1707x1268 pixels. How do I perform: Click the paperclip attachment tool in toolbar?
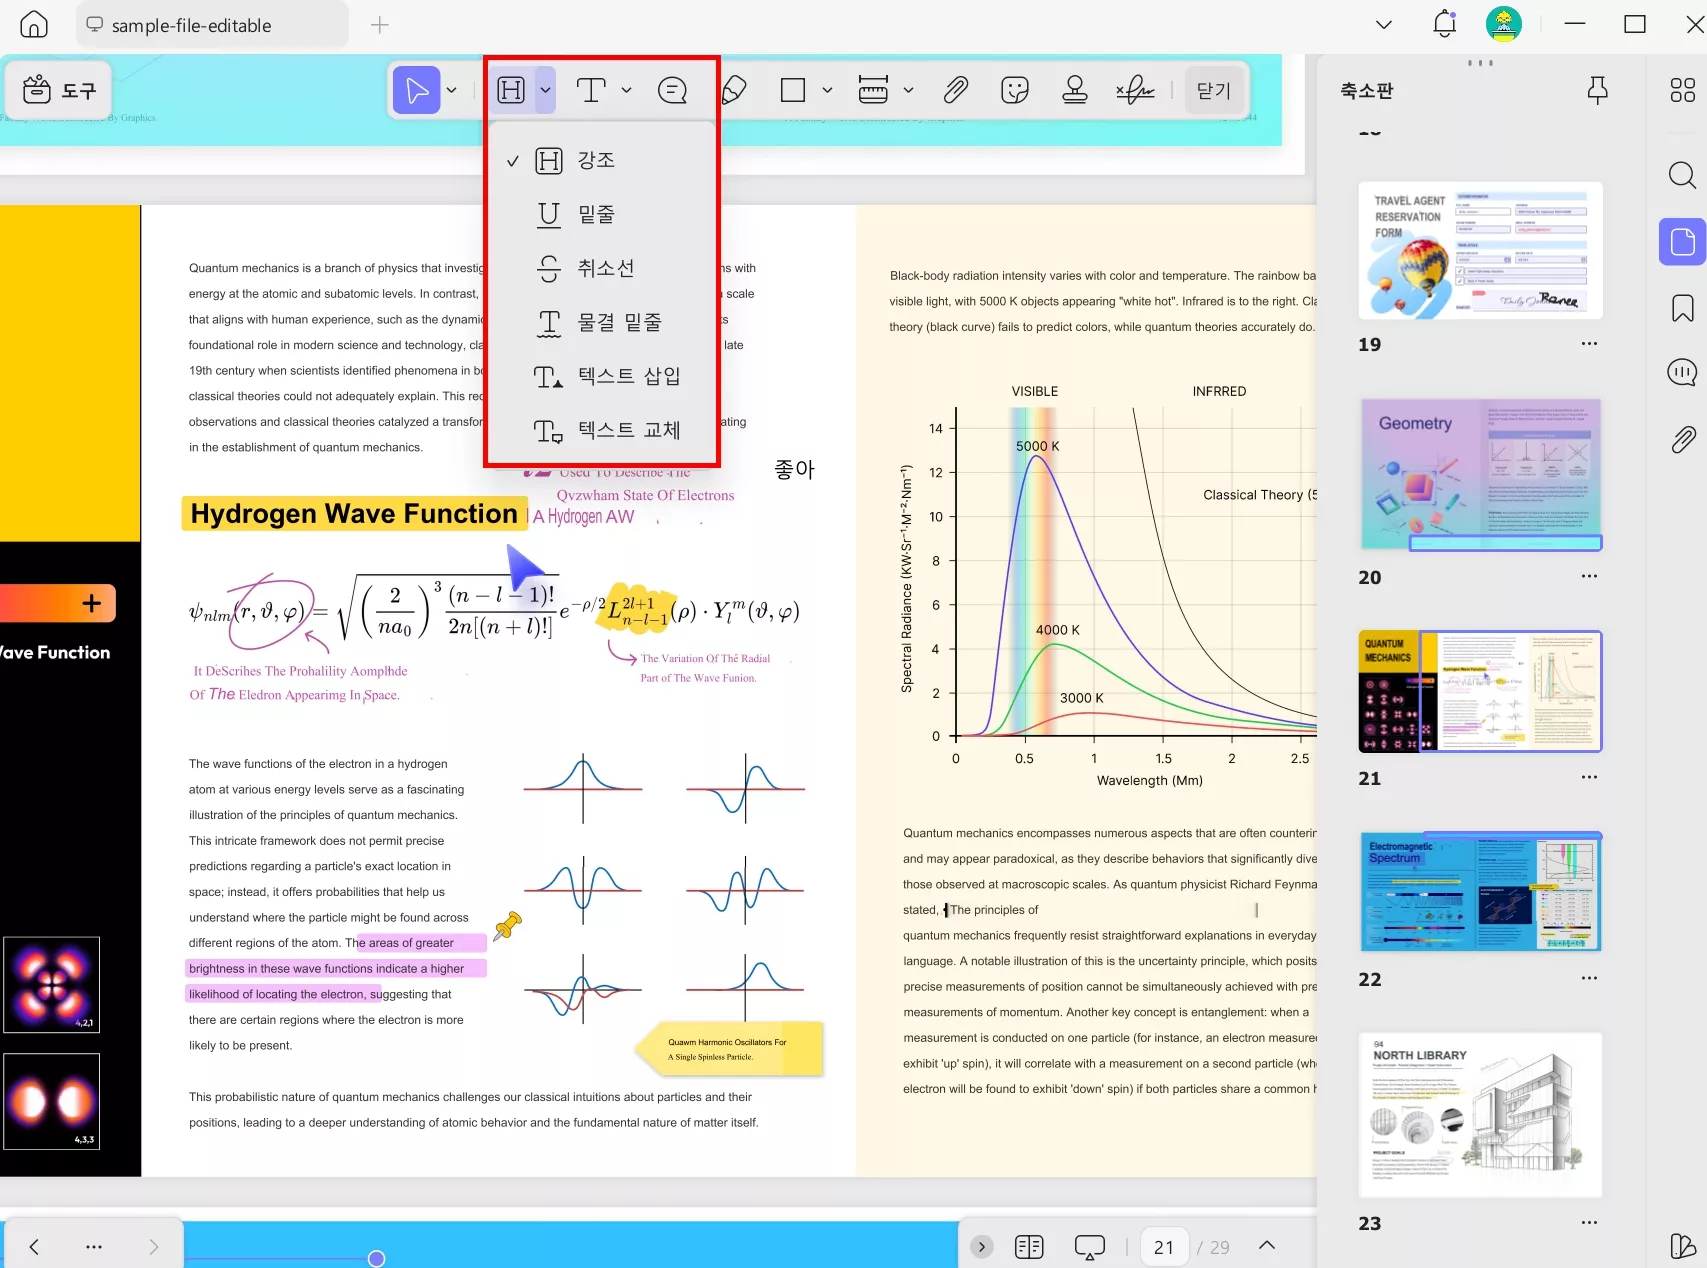955,90
